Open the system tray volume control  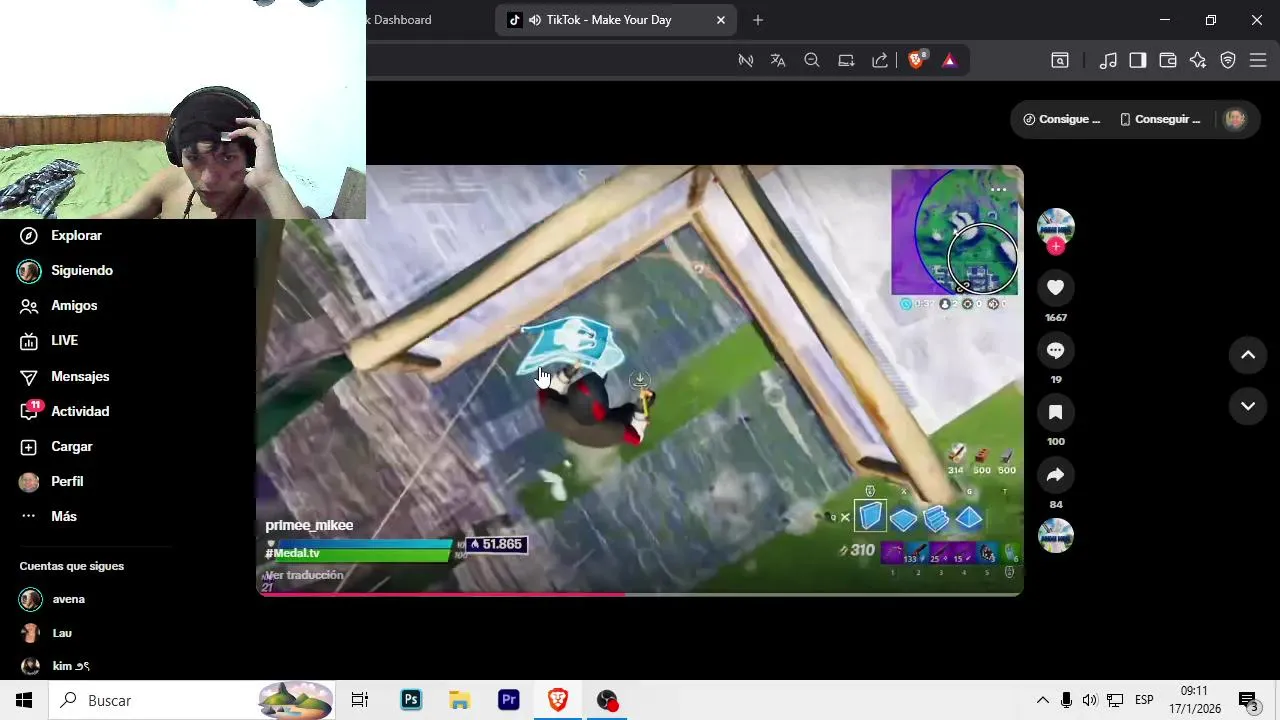click(1090, 700)
